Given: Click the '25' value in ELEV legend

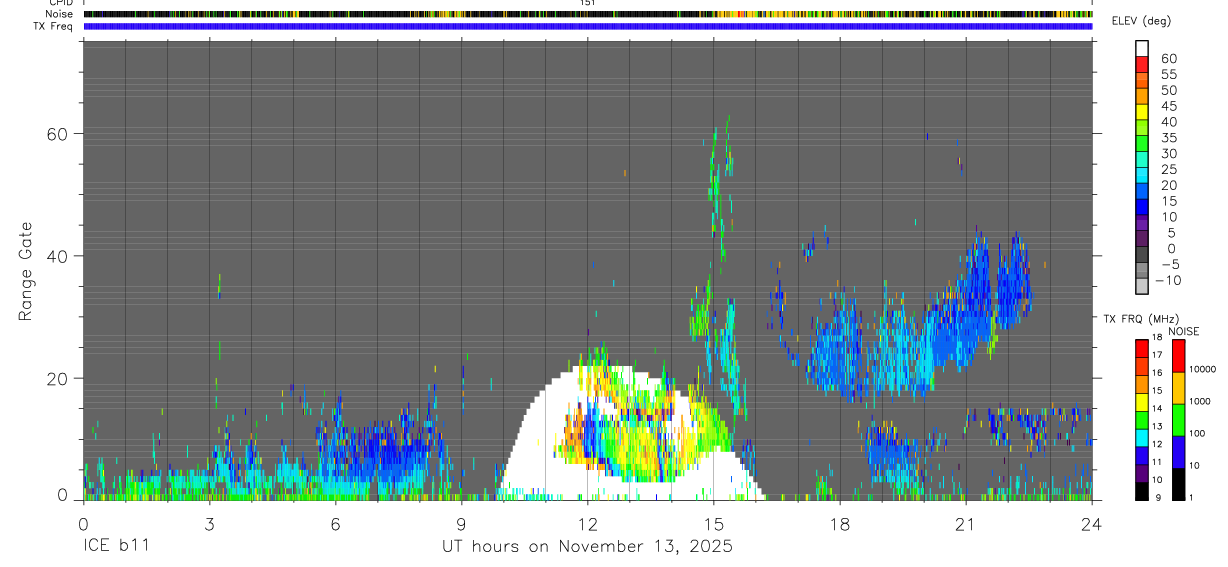Looking at the screenshot, I should pos(1168,169).
